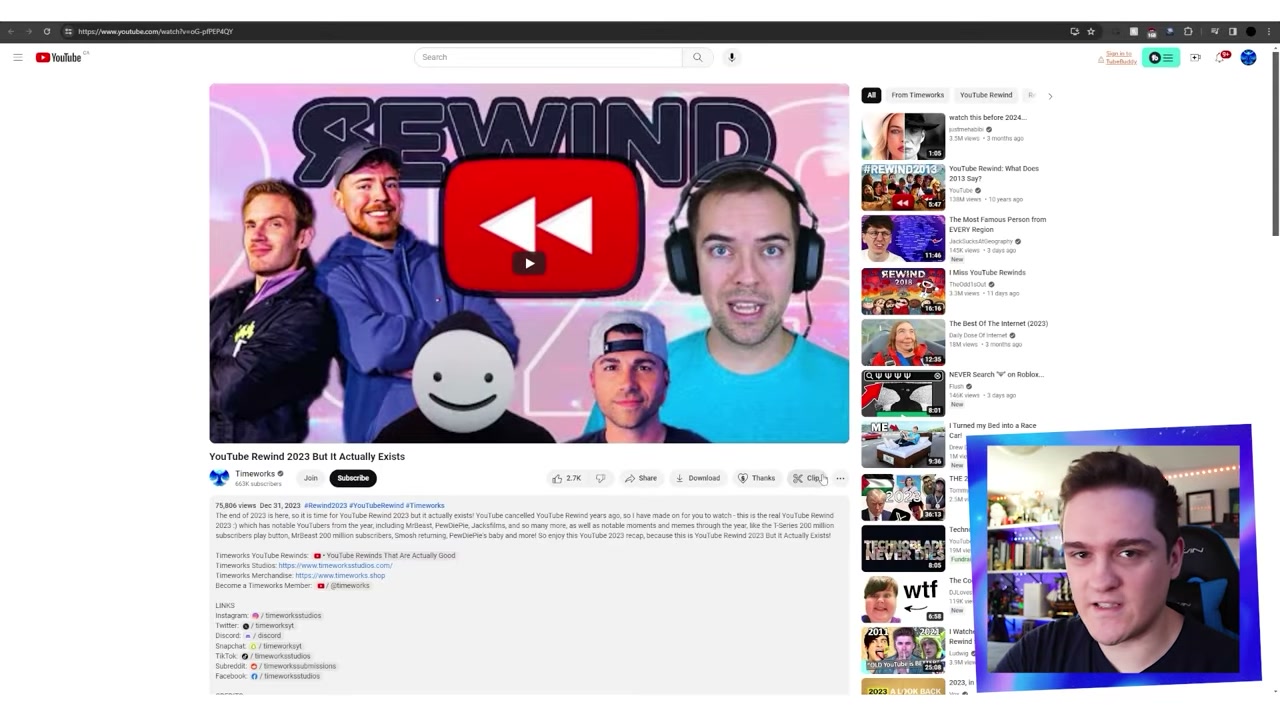Start voice search with microphone icon
This screenshot has width=1280, height=720.
(732, 57)
